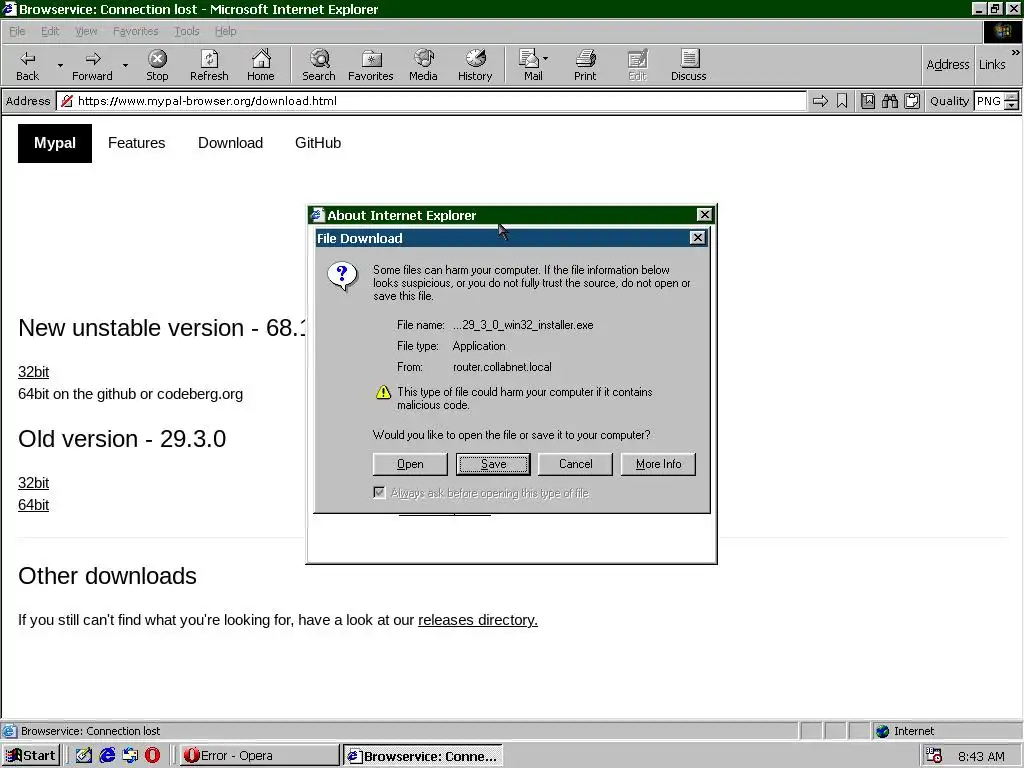Open the Media toolbar button
The width and height of the screenshot is (1024, 768).
coord(423,65)
